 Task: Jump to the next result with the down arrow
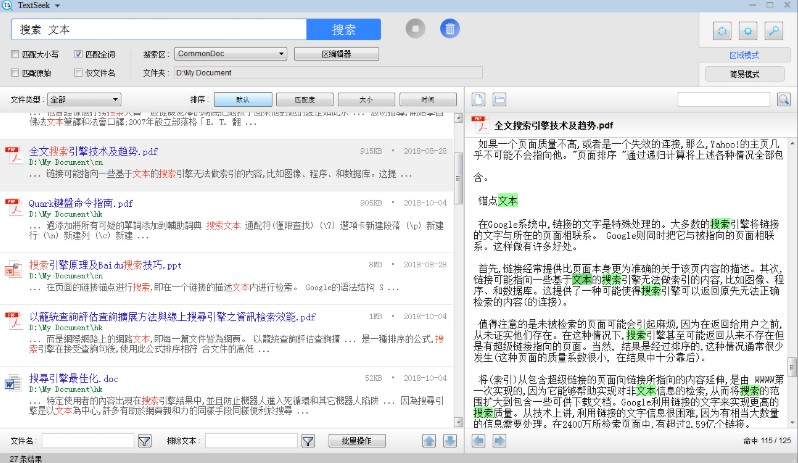450,441
